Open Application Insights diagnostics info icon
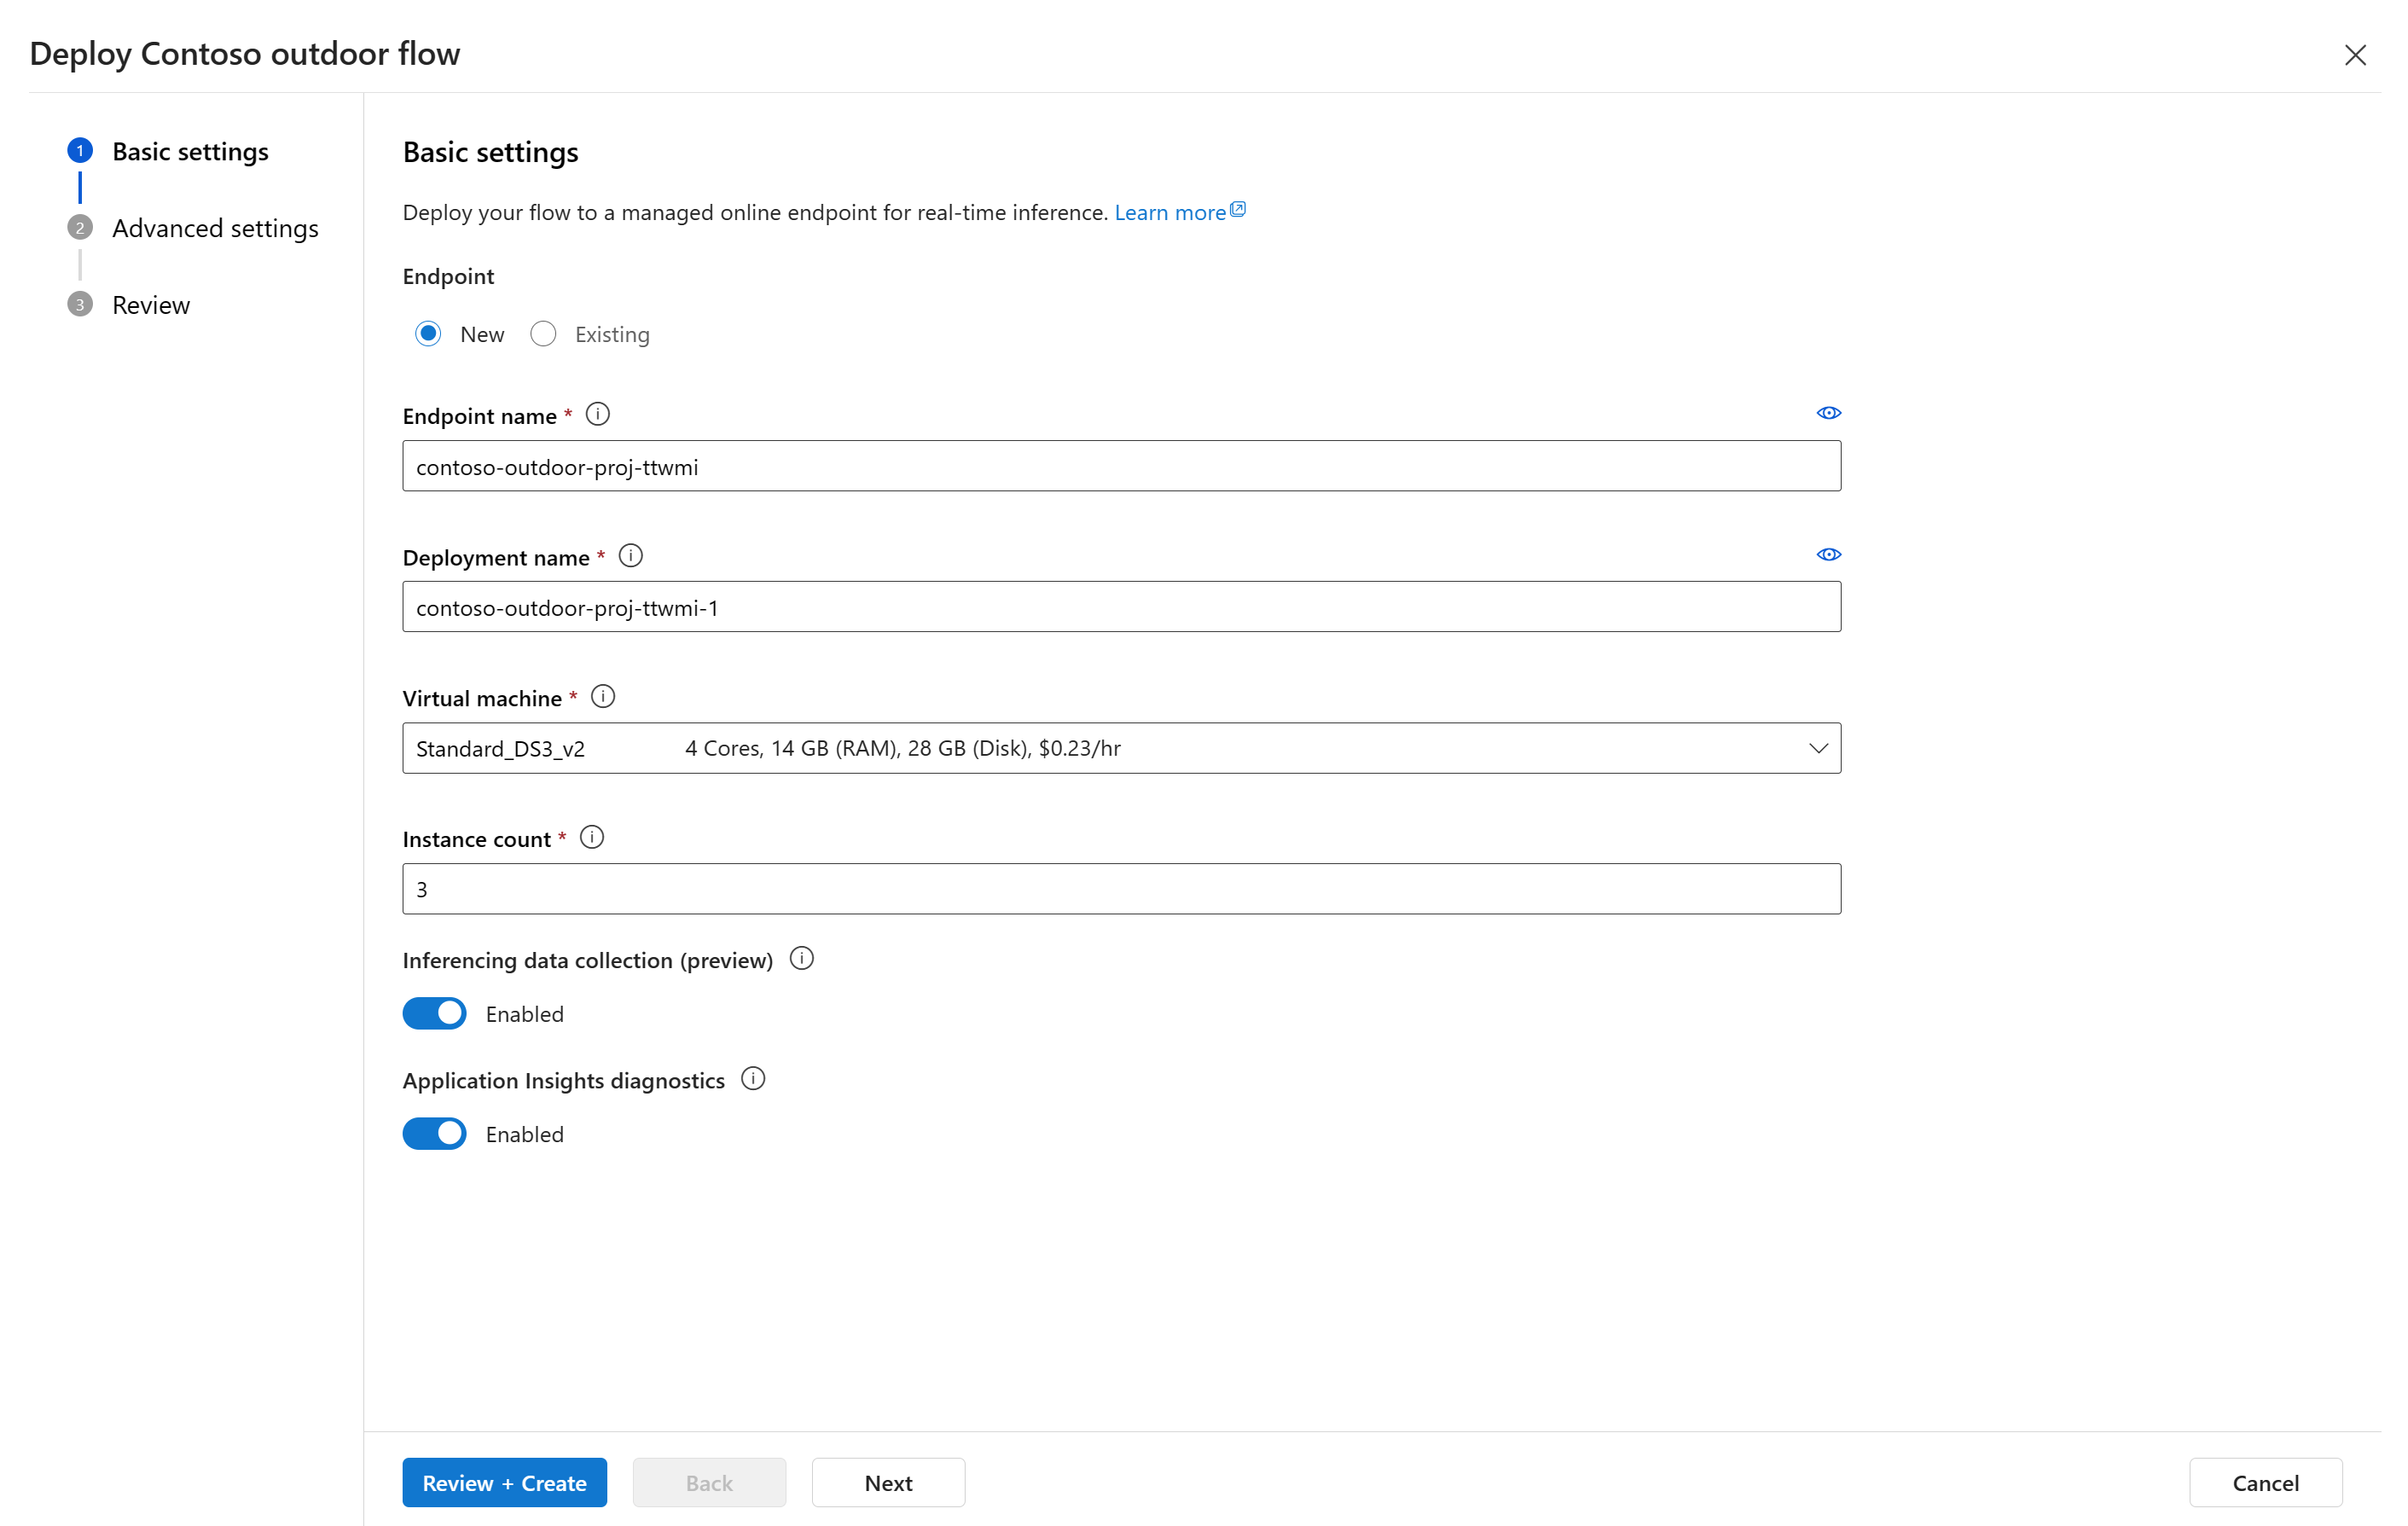Image resolution: width=2408 pixels, height=1526 pixels. point(753,1079)
